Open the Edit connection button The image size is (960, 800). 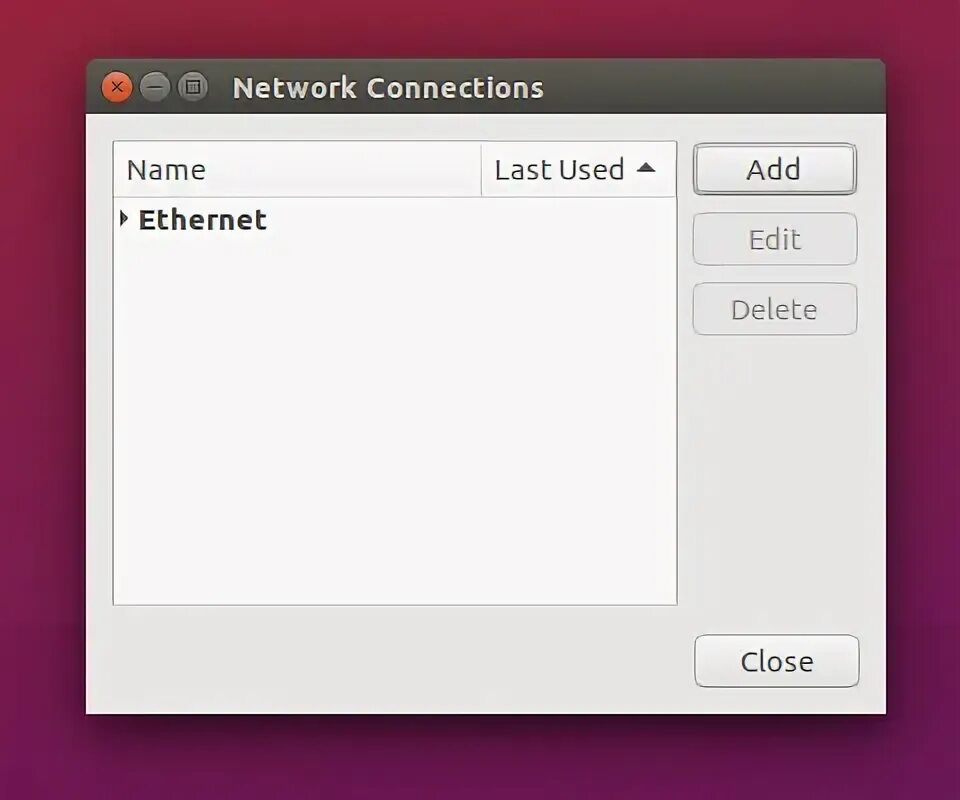pos(774,239)
